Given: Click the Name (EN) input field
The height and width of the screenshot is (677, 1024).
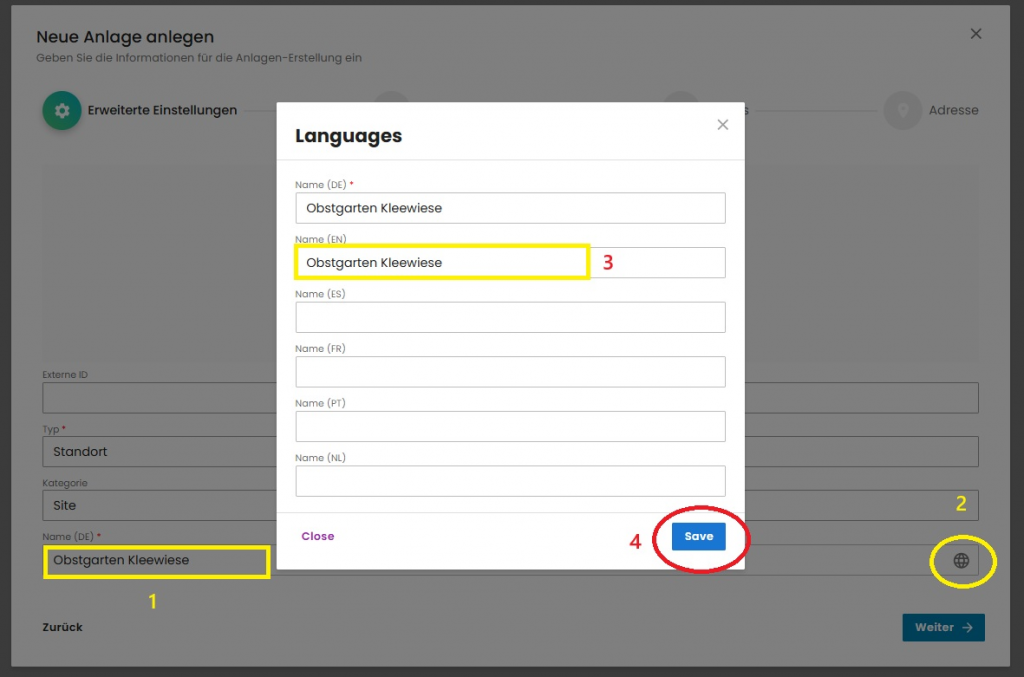Looking at the screenshot, I should click(x=510, y=262).
